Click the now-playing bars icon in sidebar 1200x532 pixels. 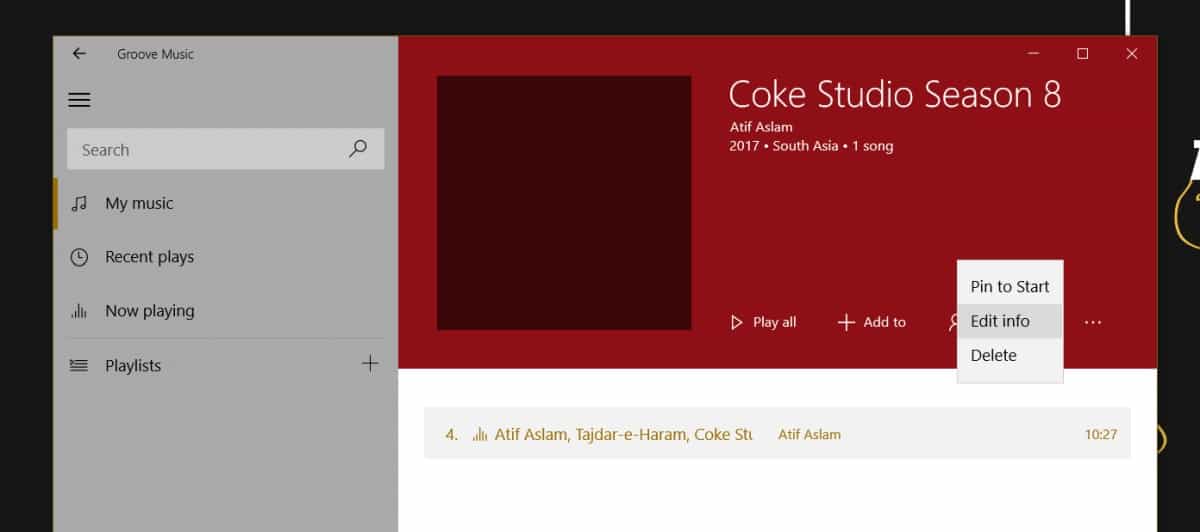79,311
